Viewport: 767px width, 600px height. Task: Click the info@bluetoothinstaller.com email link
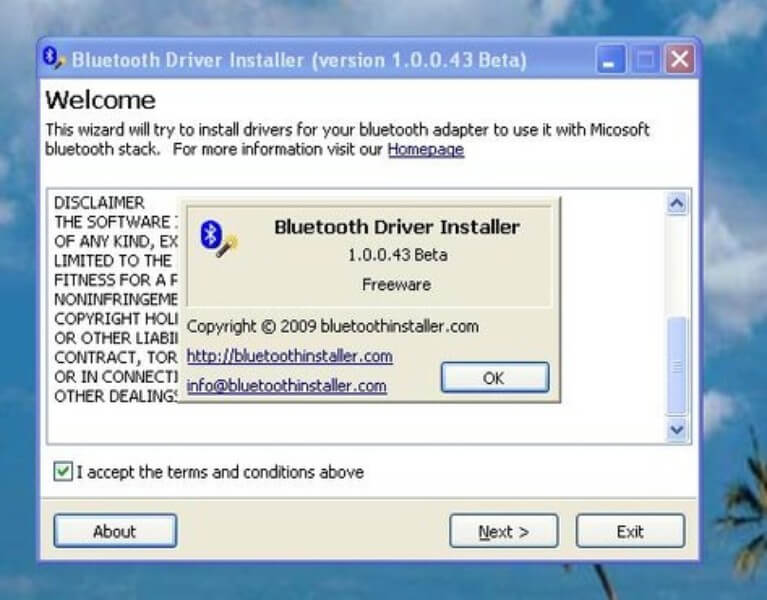point(286,386)
